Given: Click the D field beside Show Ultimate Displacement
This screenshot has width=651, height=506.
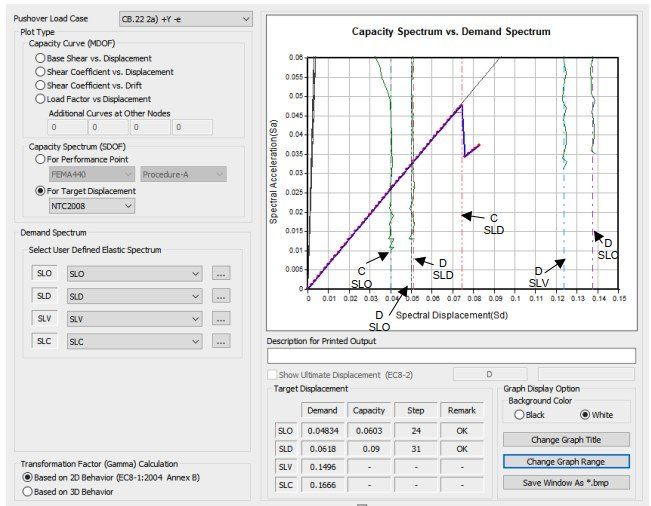Looking at the screenshot, I should [490, 374].
